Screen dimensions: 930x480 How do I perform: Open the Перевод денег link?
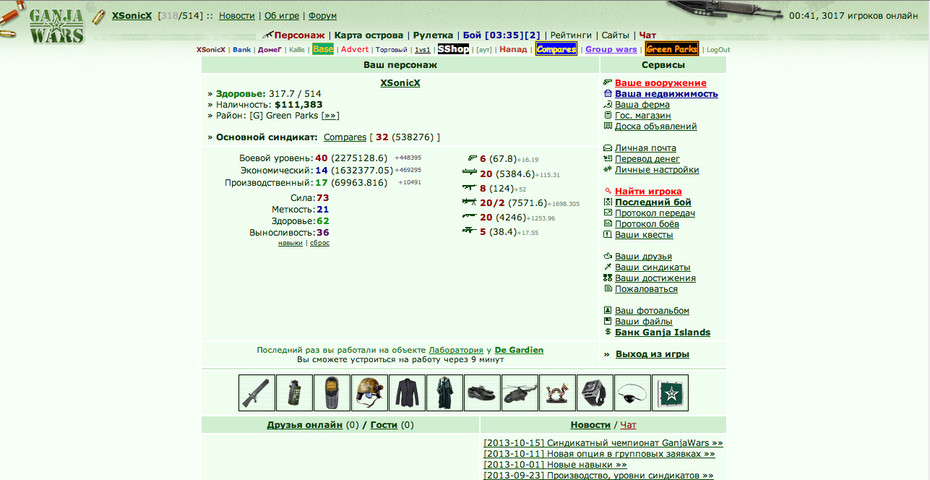click(647, 159)
